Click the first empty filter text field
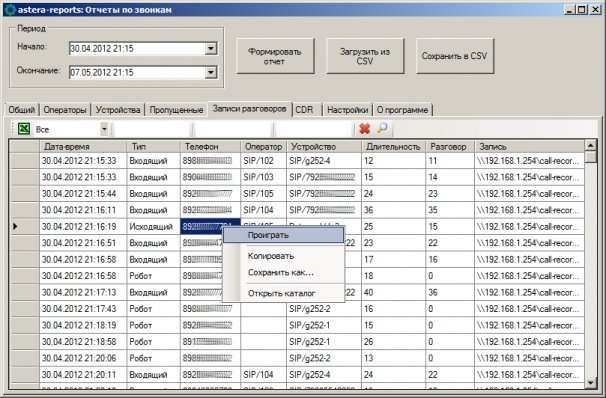This screenshot has width=606, height=398. pos(153,129)
